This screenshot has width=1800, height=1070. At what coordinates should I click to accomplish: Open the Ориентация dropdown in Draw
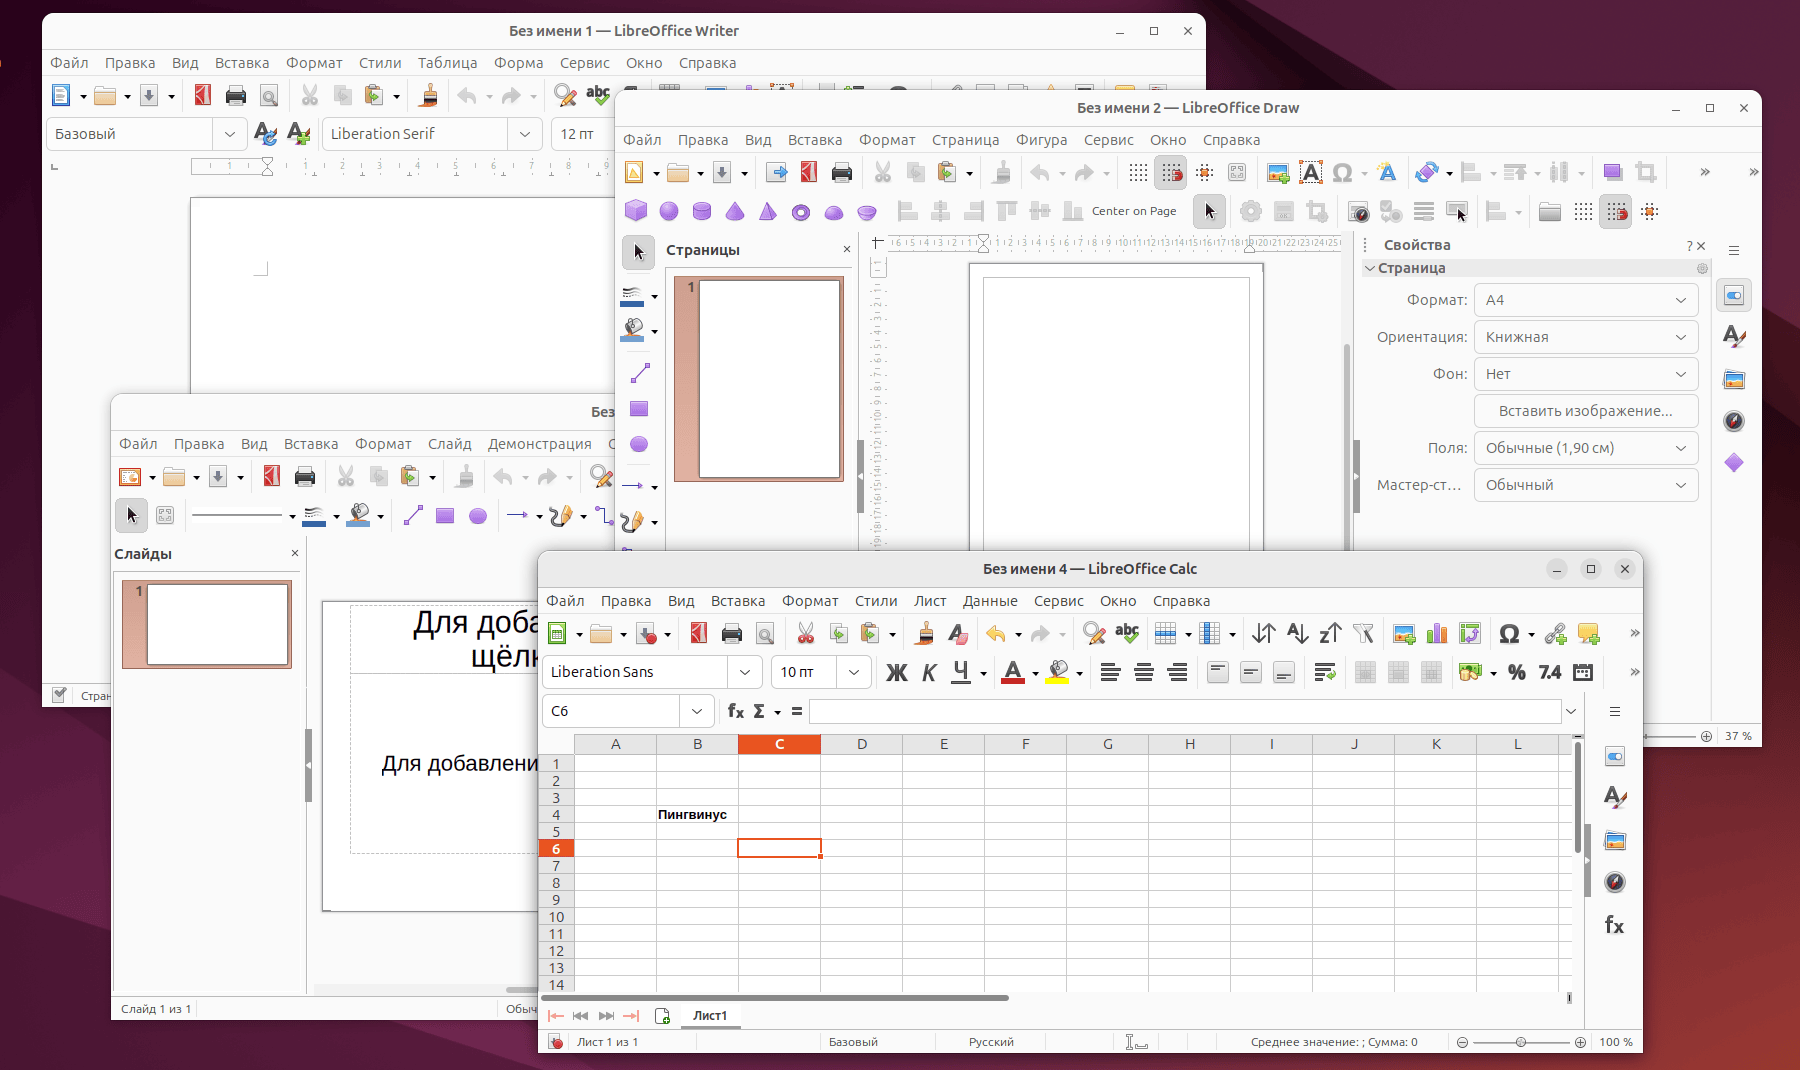[x=1585, y=337]
